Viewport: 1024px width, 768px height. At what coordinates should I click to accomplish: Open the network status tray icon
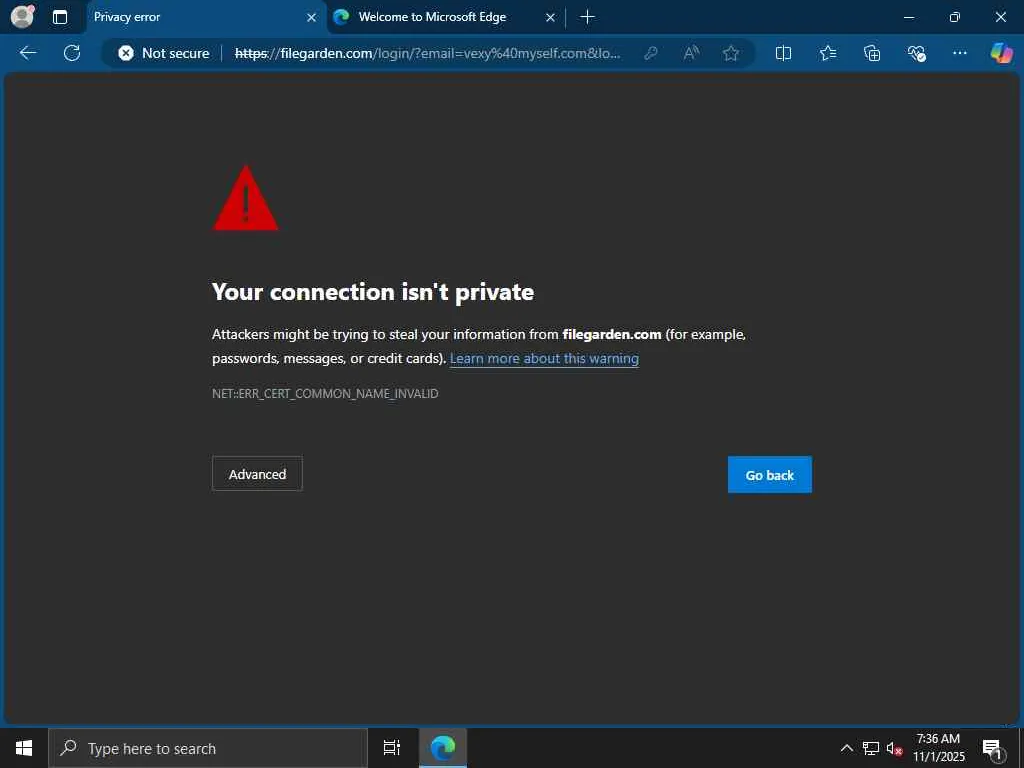coord(871,748)
